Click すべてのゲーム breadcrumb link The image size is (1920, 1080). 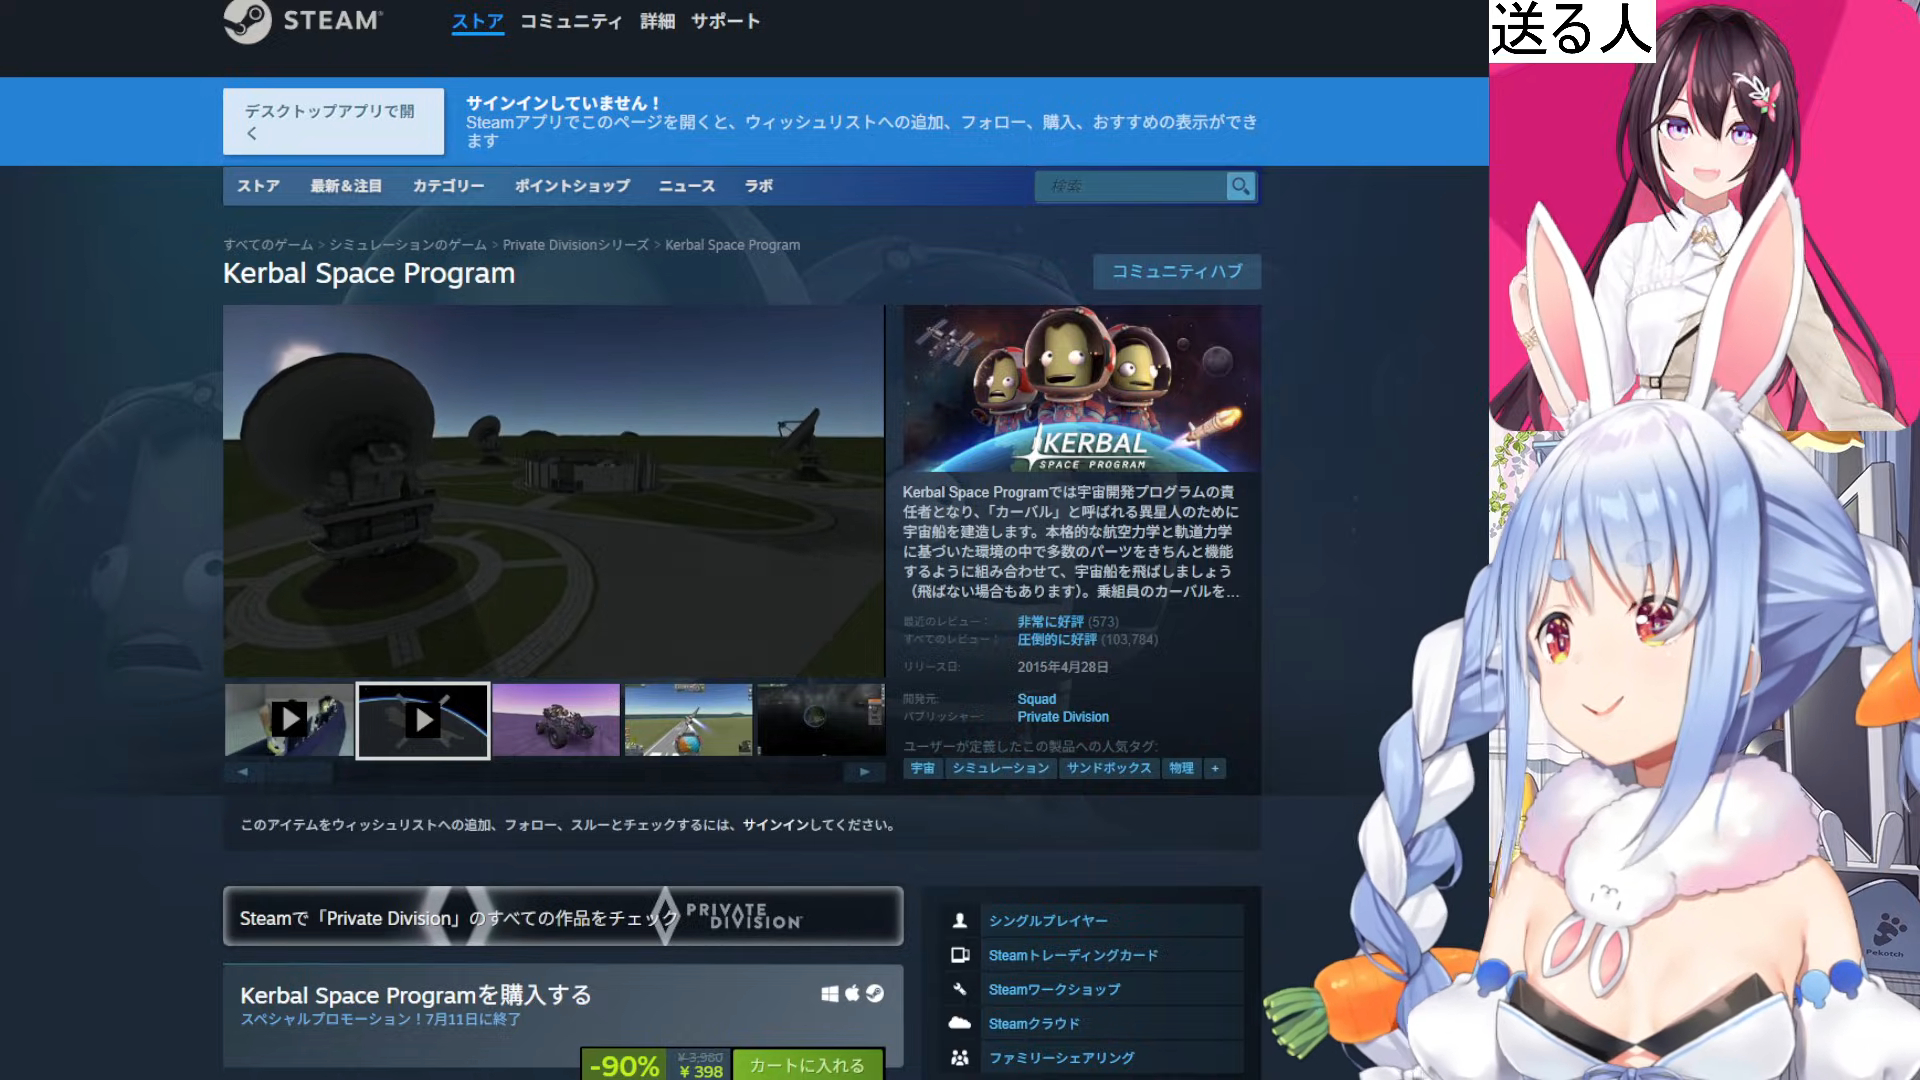click(x=268, y=245)
